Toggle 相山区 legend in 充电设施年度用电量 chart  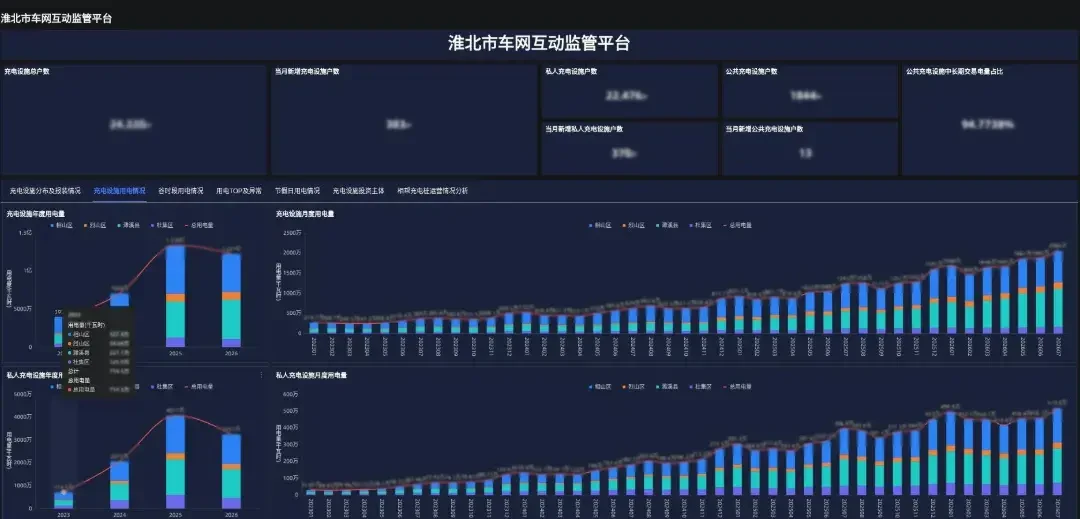point(61,225)
